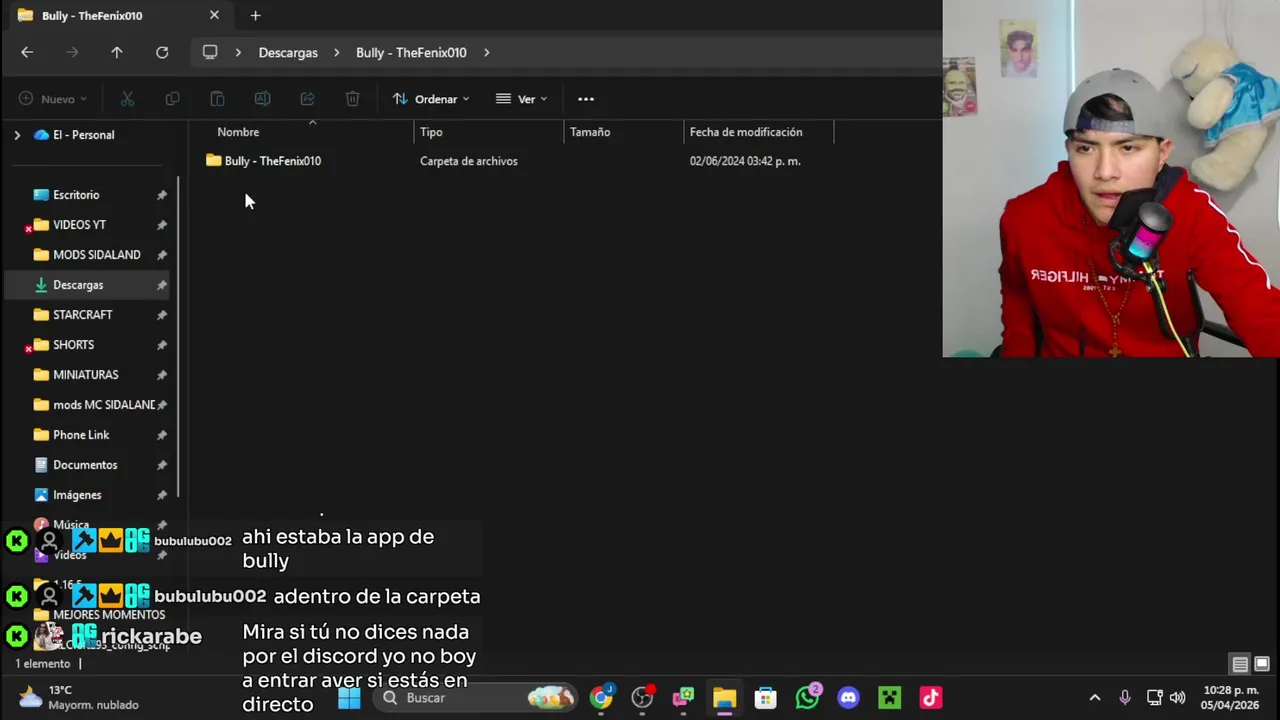Refresh the current folder view

point(162,52)
